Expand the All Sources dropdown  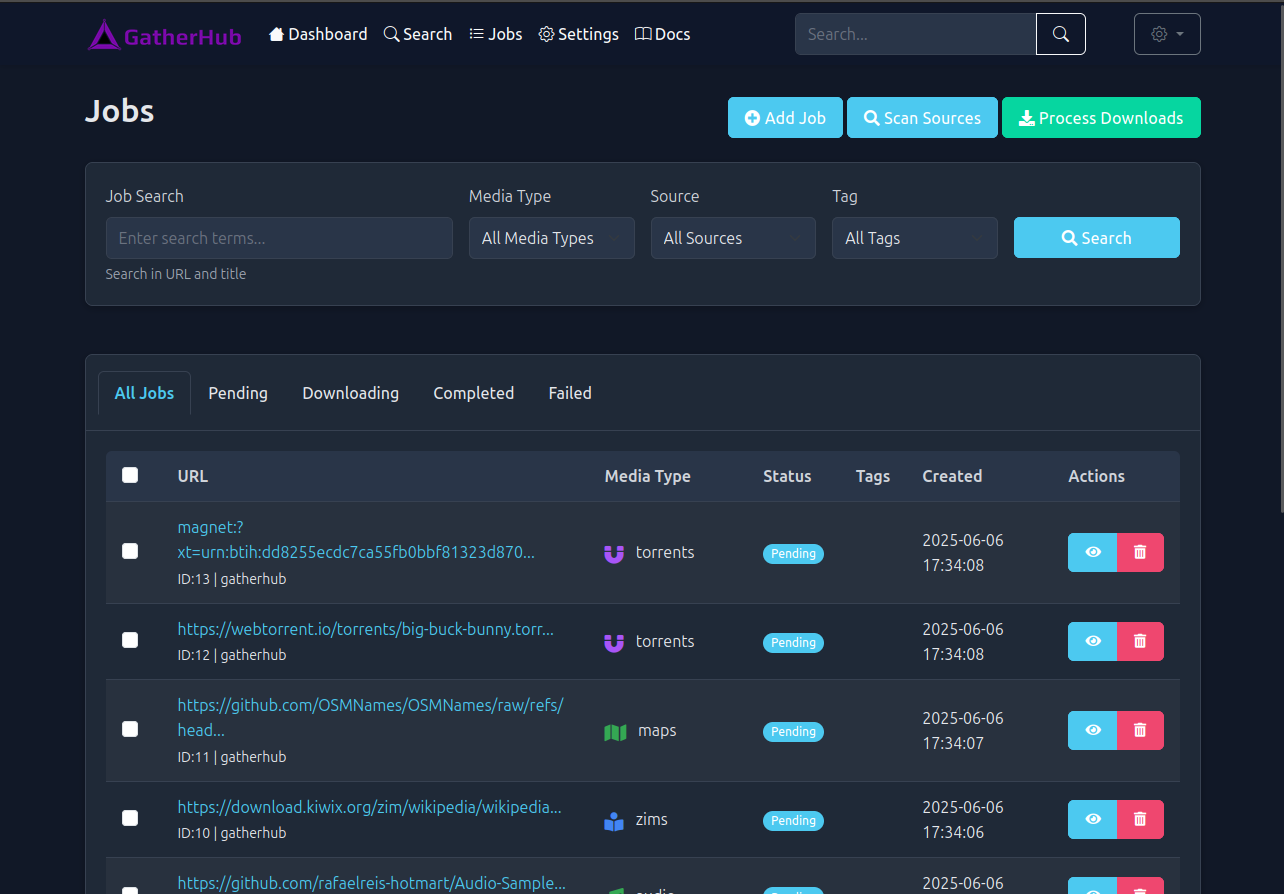click(732, 238)
